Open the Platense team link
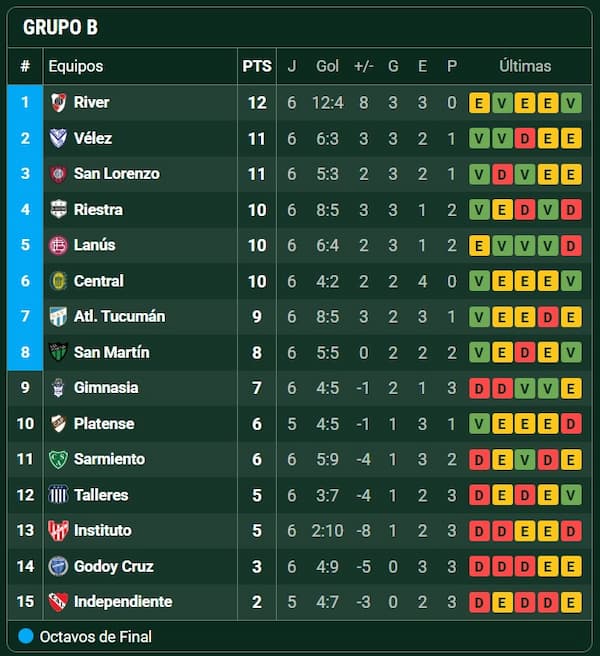Screen dimensions: 600x656 coord(104,423)
